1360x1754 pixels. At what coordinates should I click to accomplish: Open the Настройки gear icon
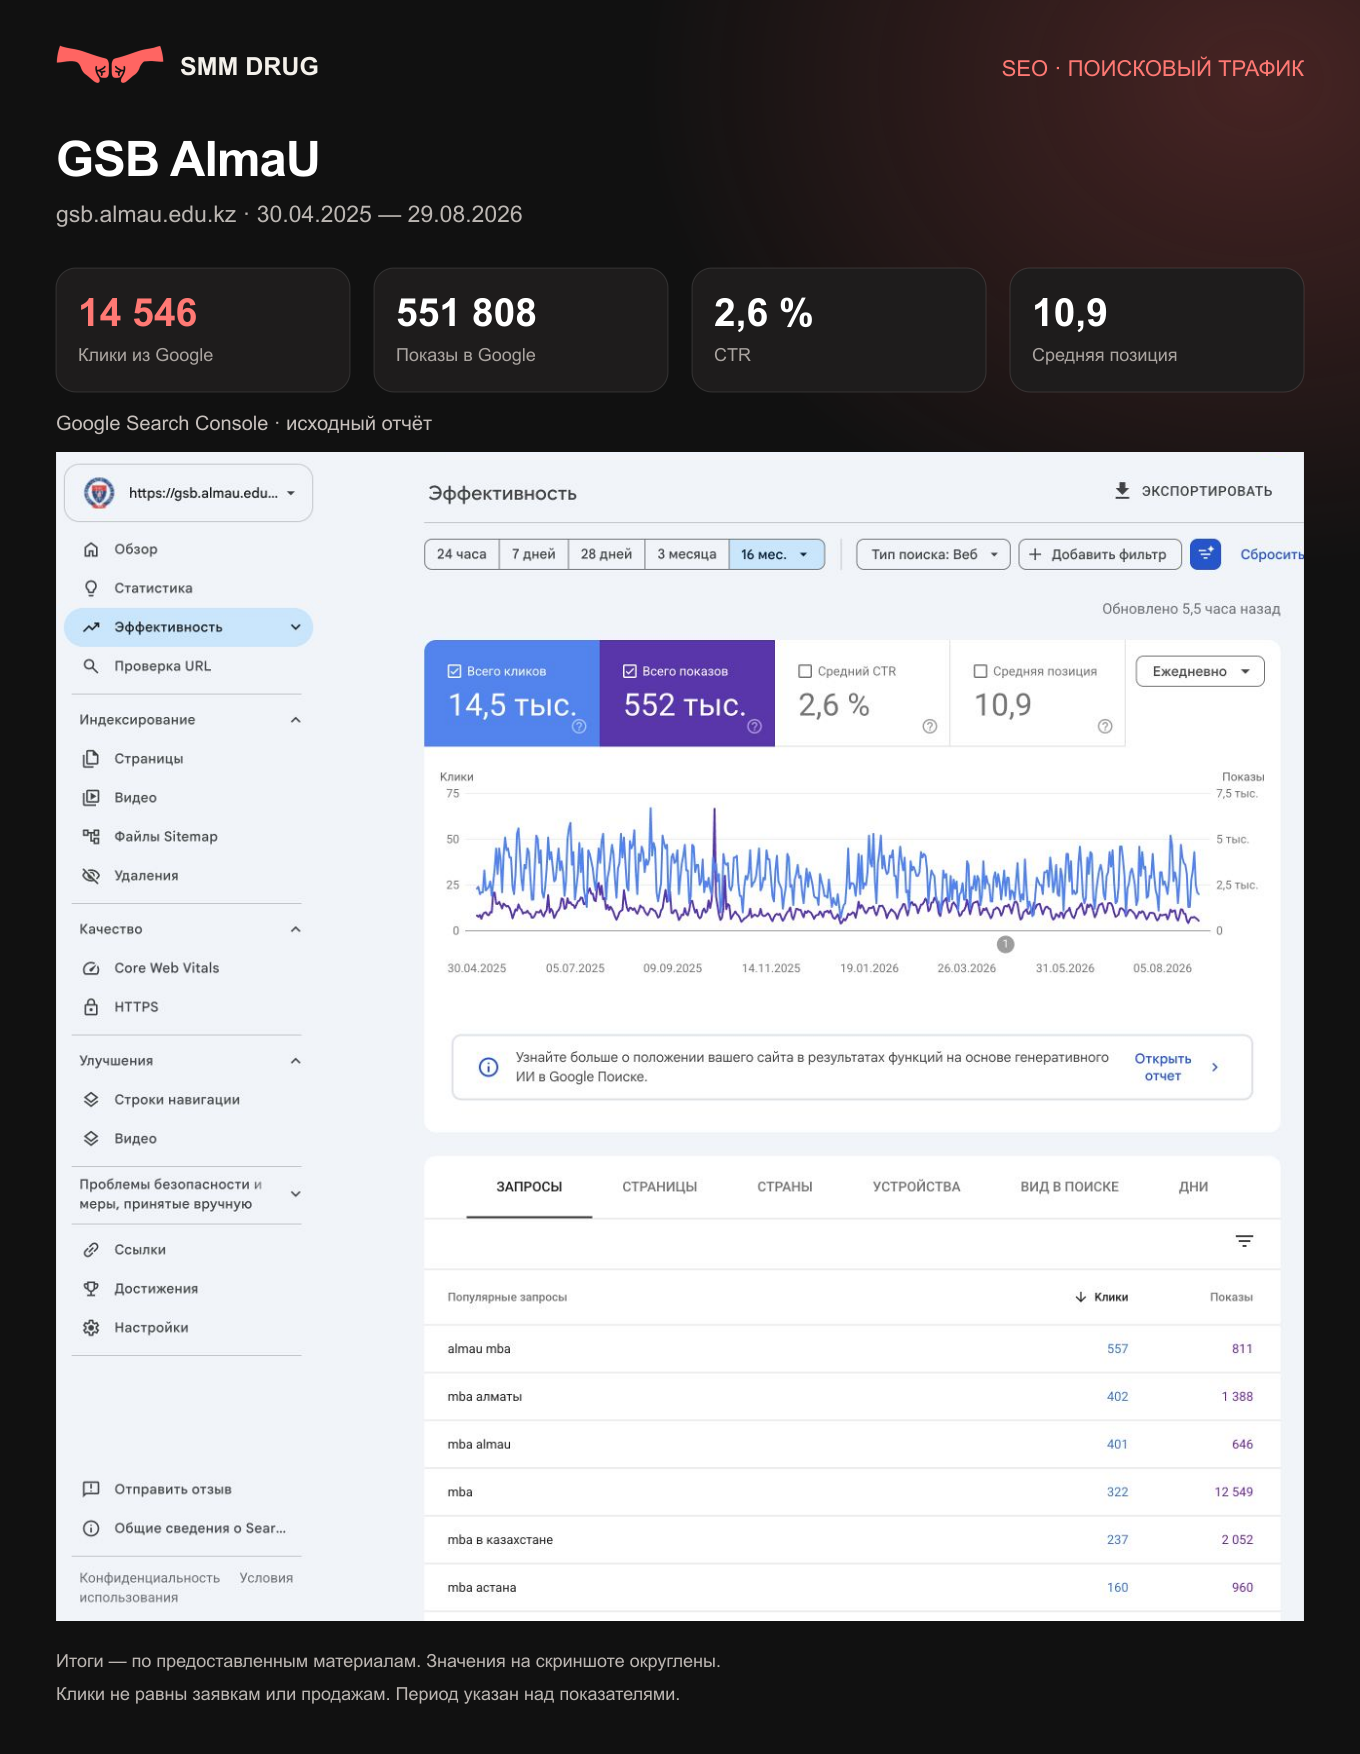tap(91, 1327)
